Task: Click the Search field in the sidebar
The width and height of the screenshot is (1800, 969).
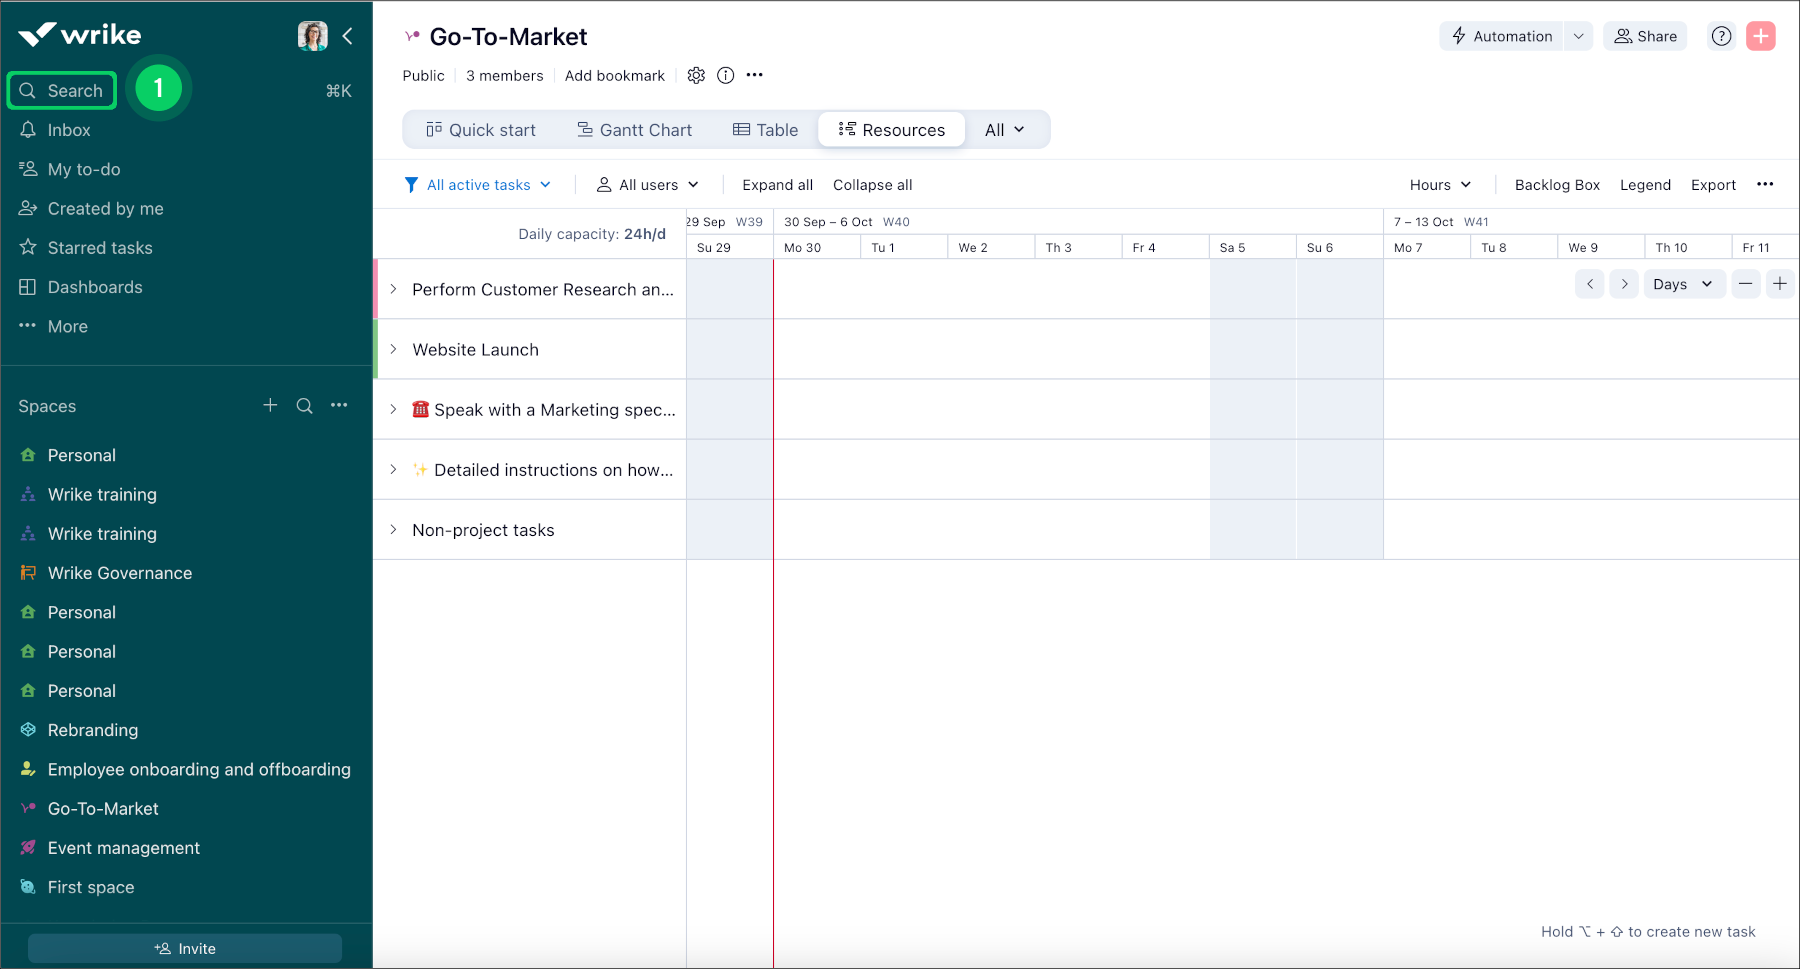Action: tap(62, 91)
